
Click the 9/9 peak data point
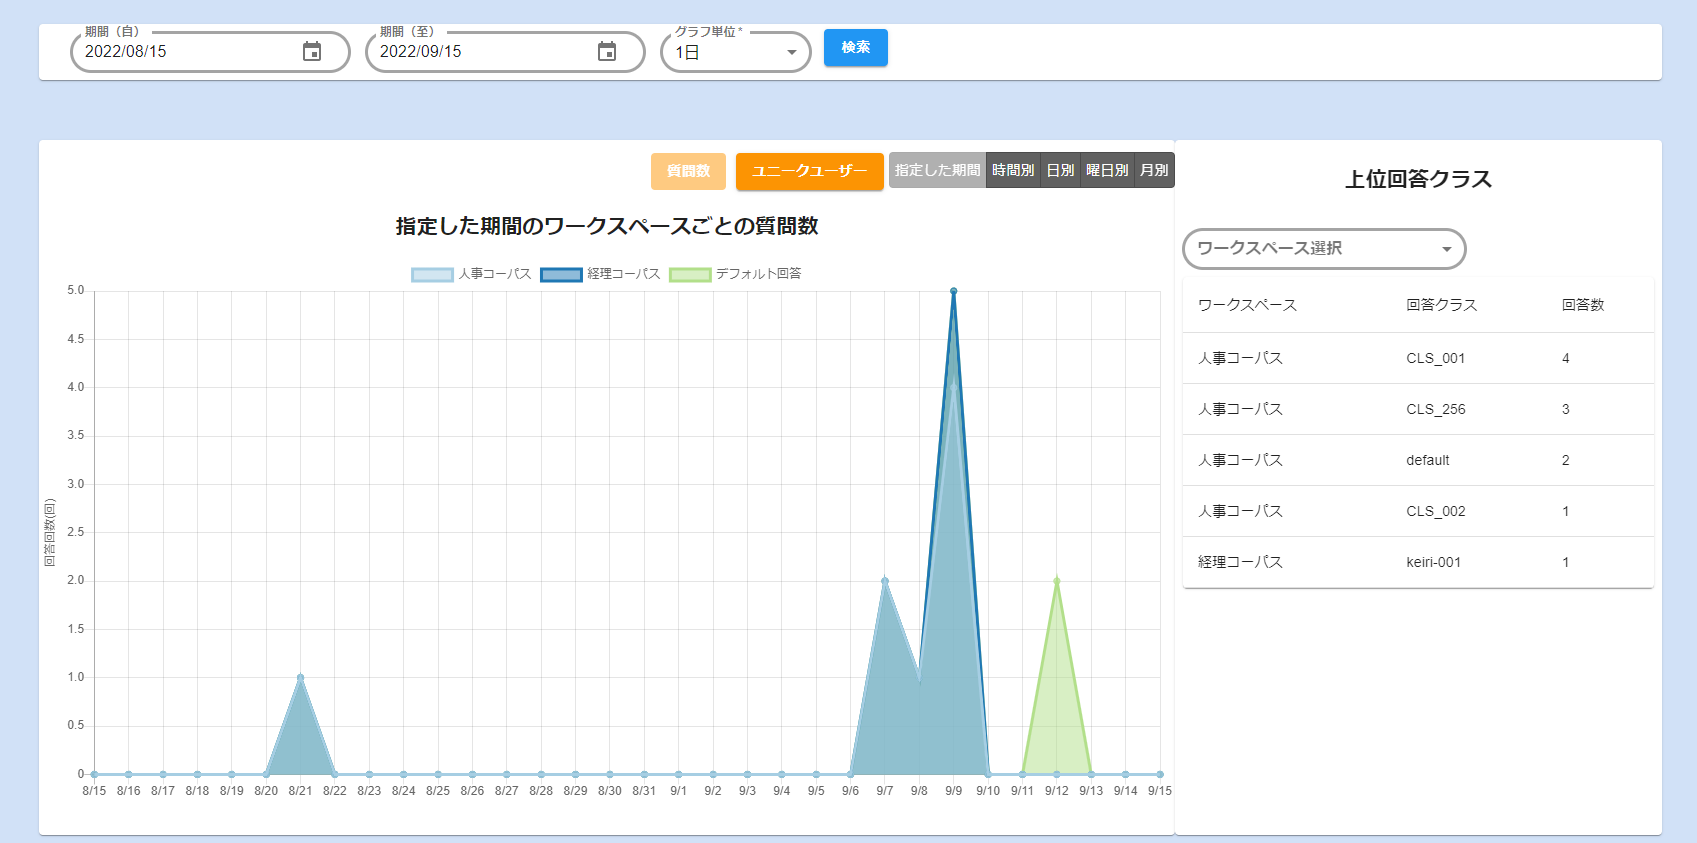coord(953,291)
